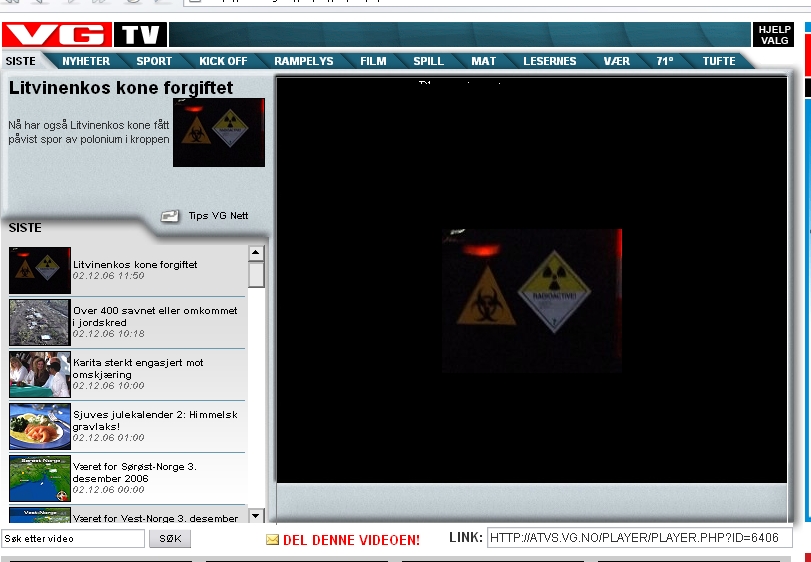Open the SPILL tab

428,61
